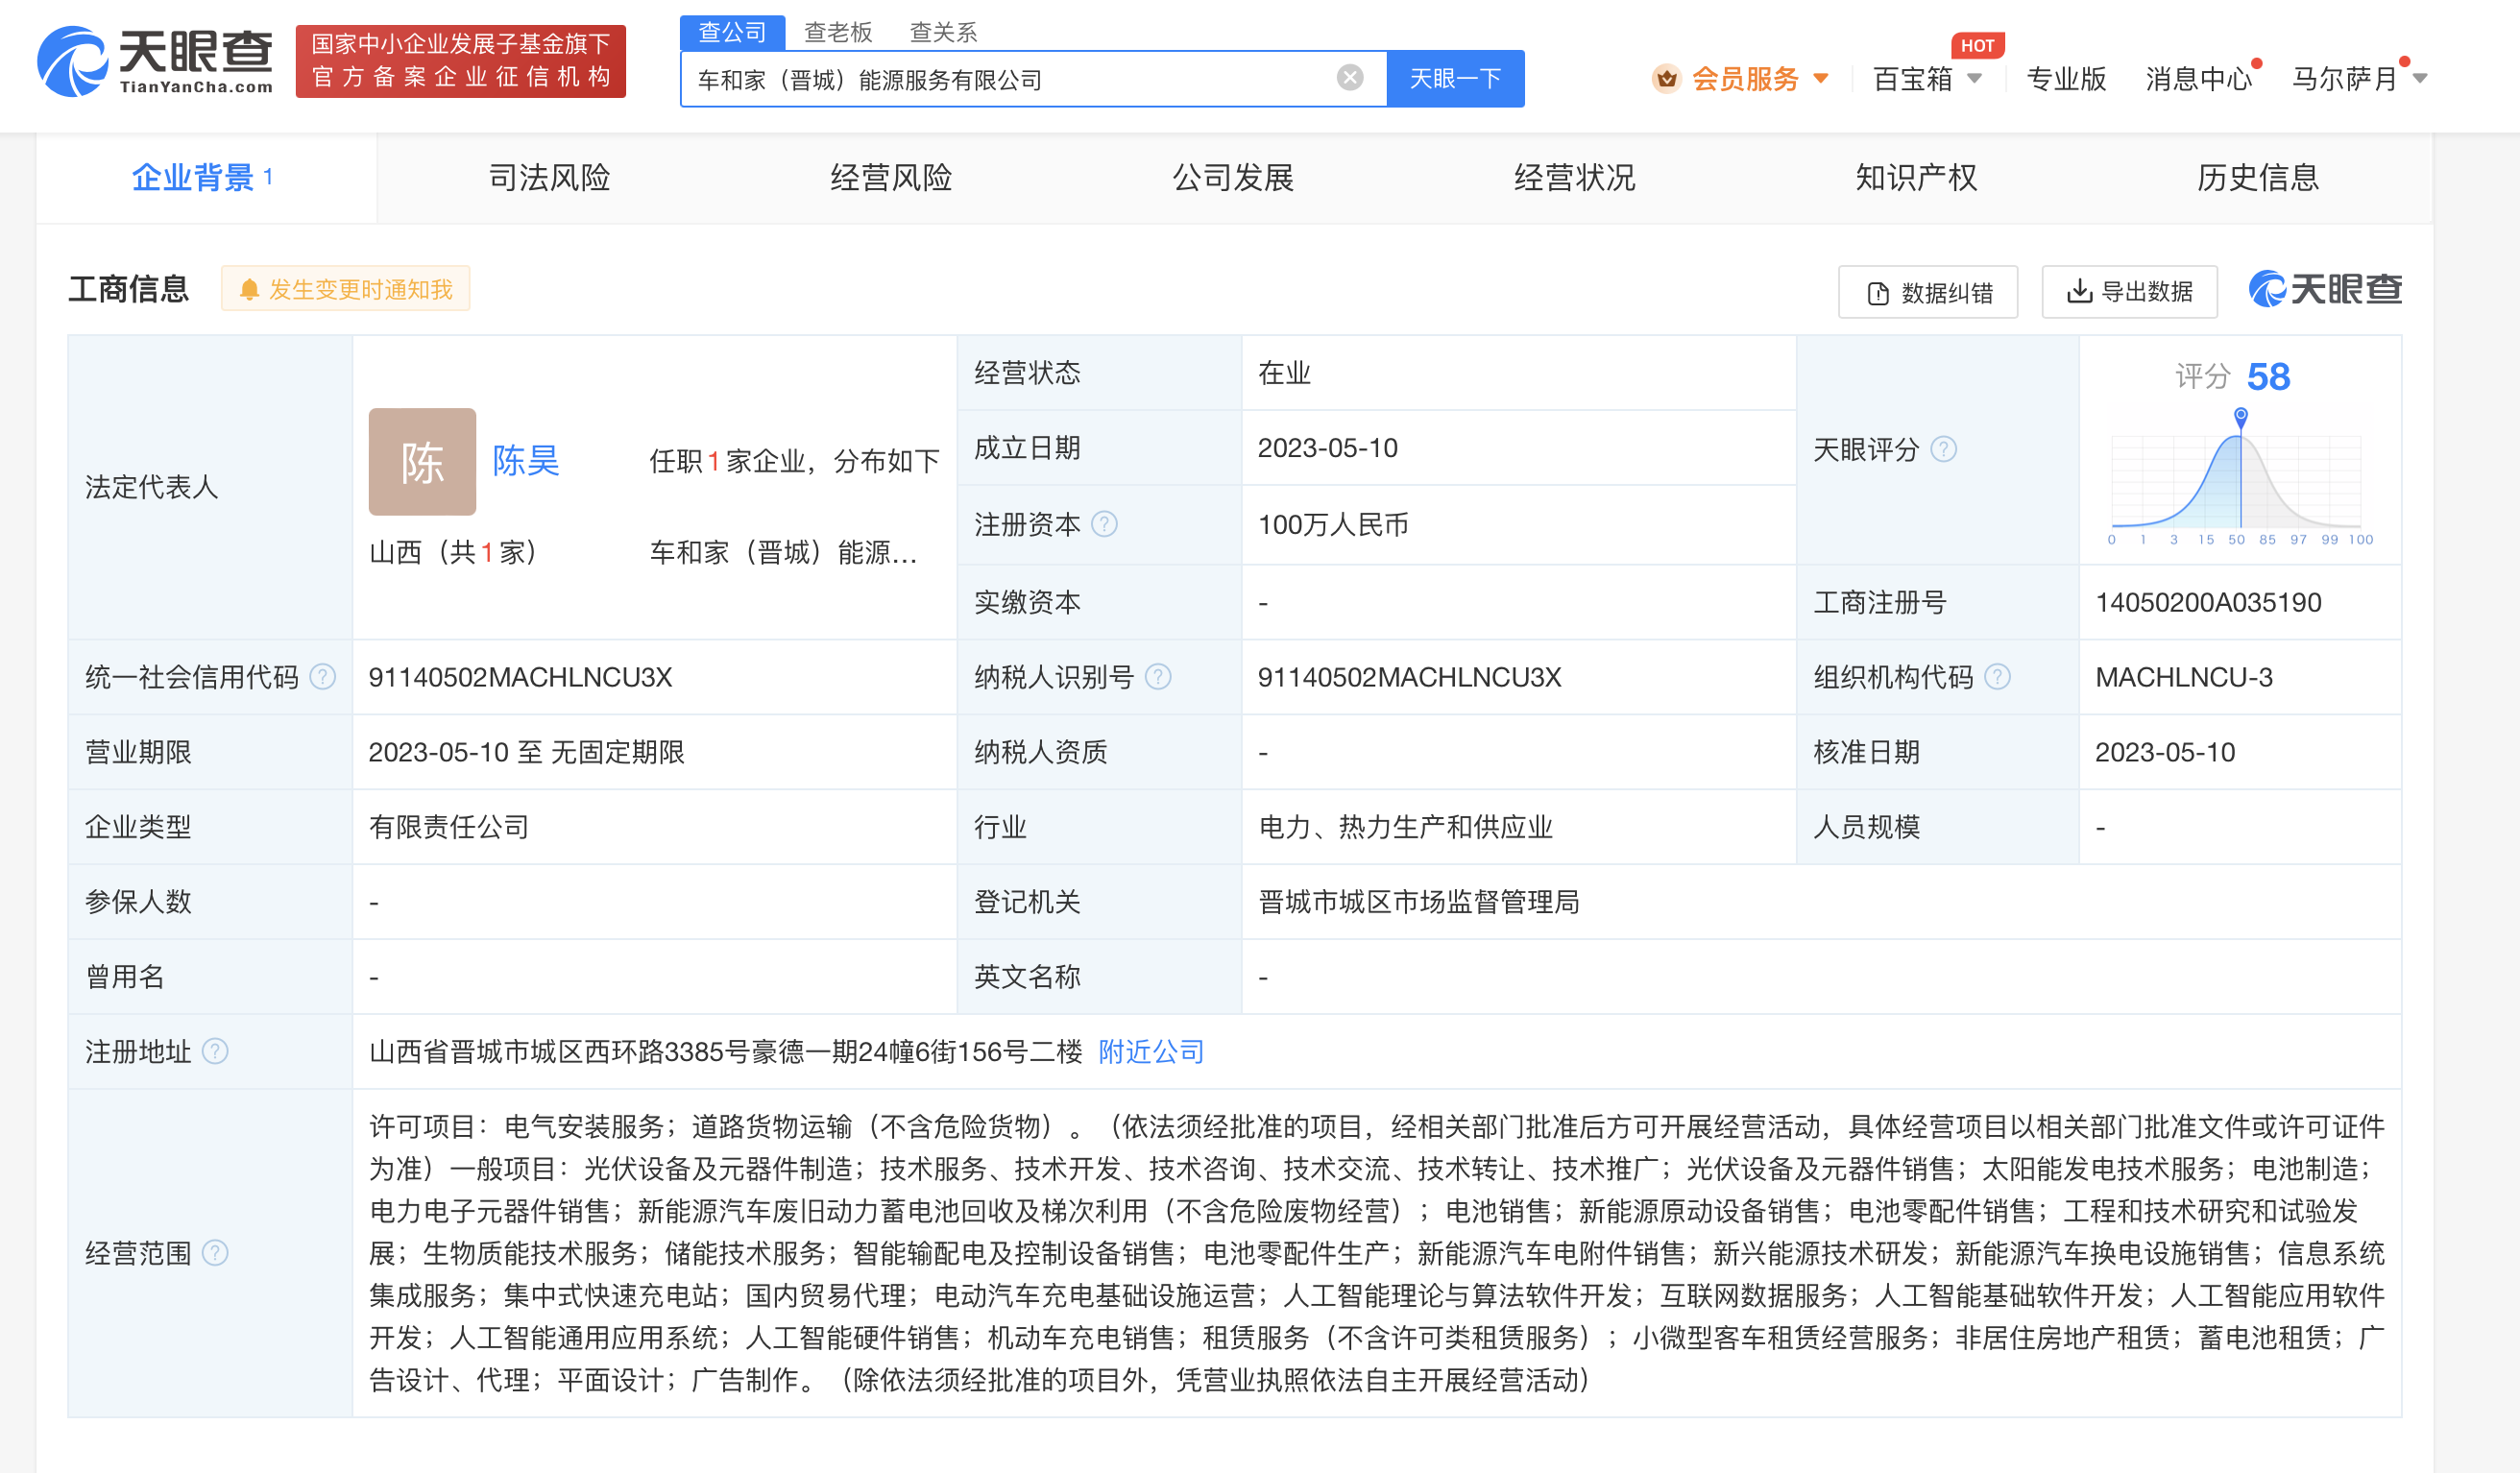Expand the 马尔萨月 user menu arrow

click(2420, 78)
